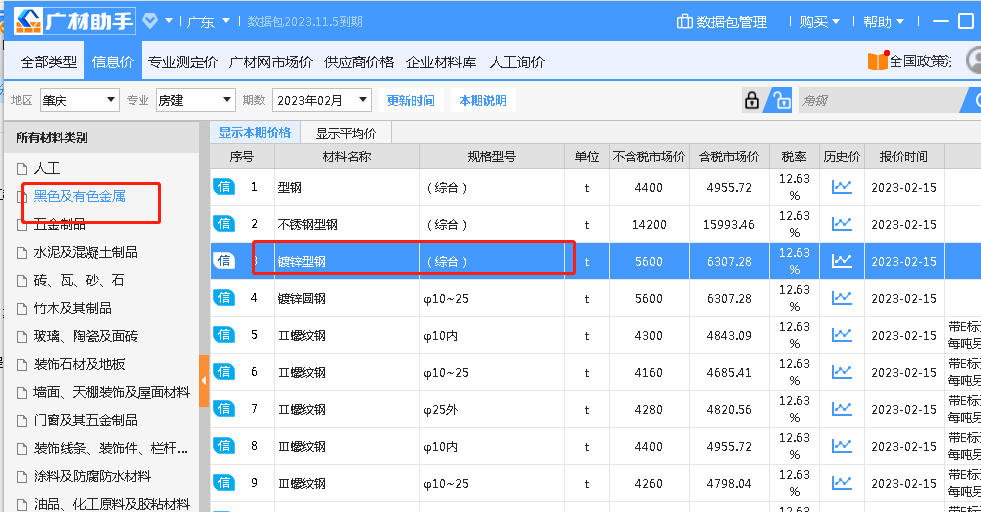This screenshot has width=981, height=512.
Task: Click the unlocked padlock icon
Action: 781,100
